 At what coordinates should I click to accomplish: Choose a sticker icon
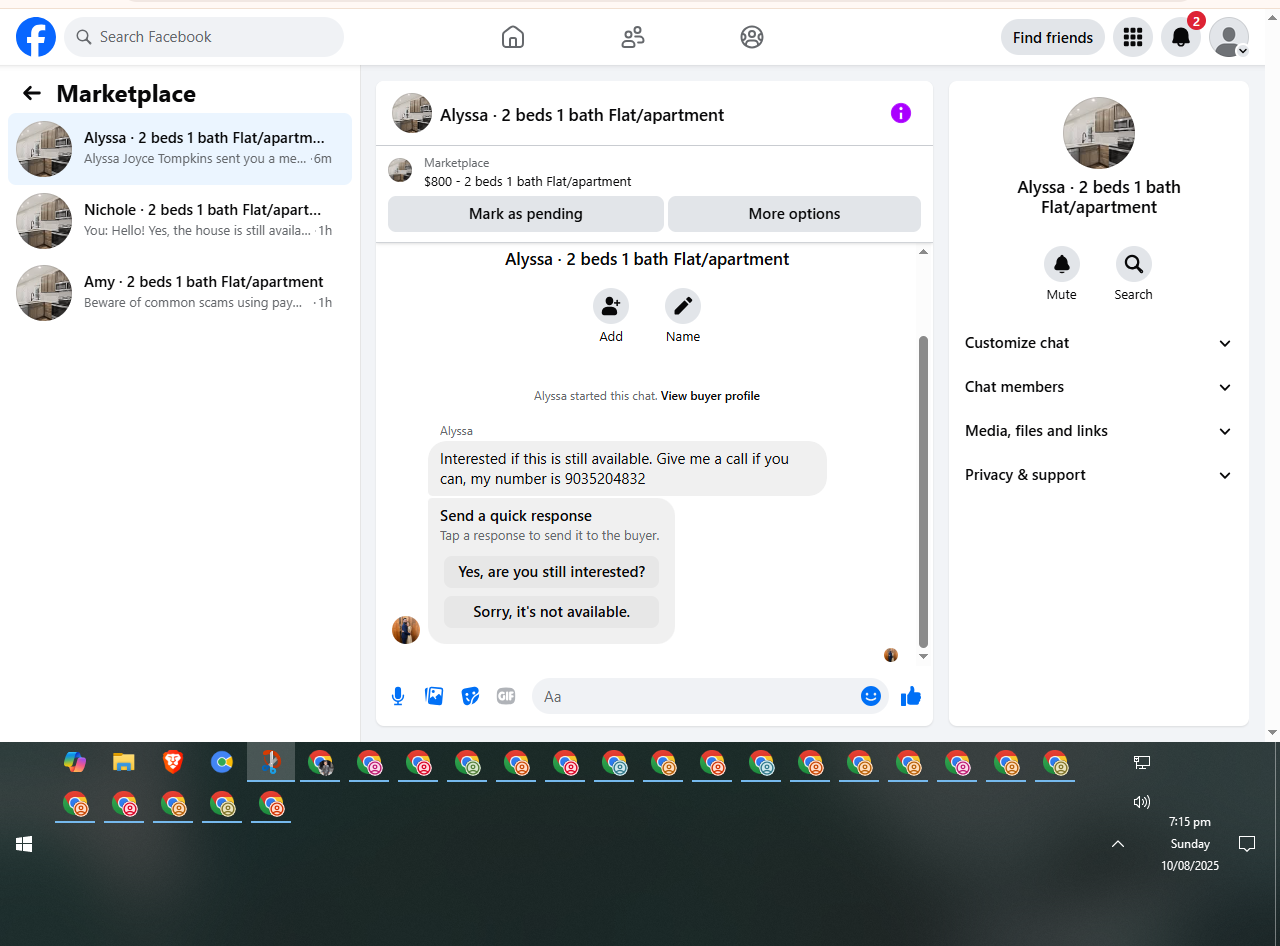coord(470,696)
